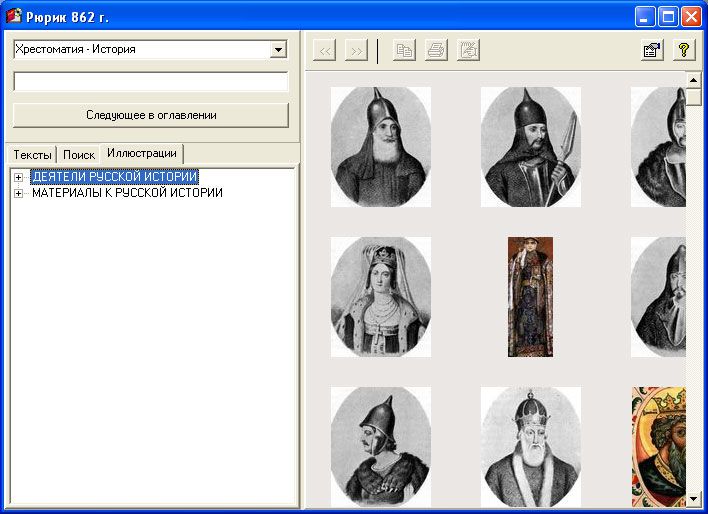Open help with the question mark icon

click(684, 50)
